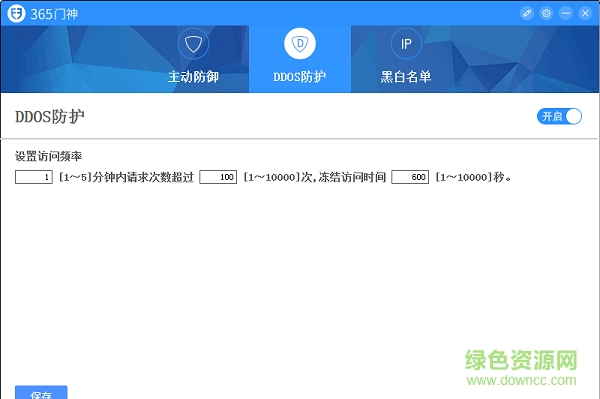Viewport: 600px width, 399px height.
Task: Open the 黑白名单 tab
Action: 406,59
